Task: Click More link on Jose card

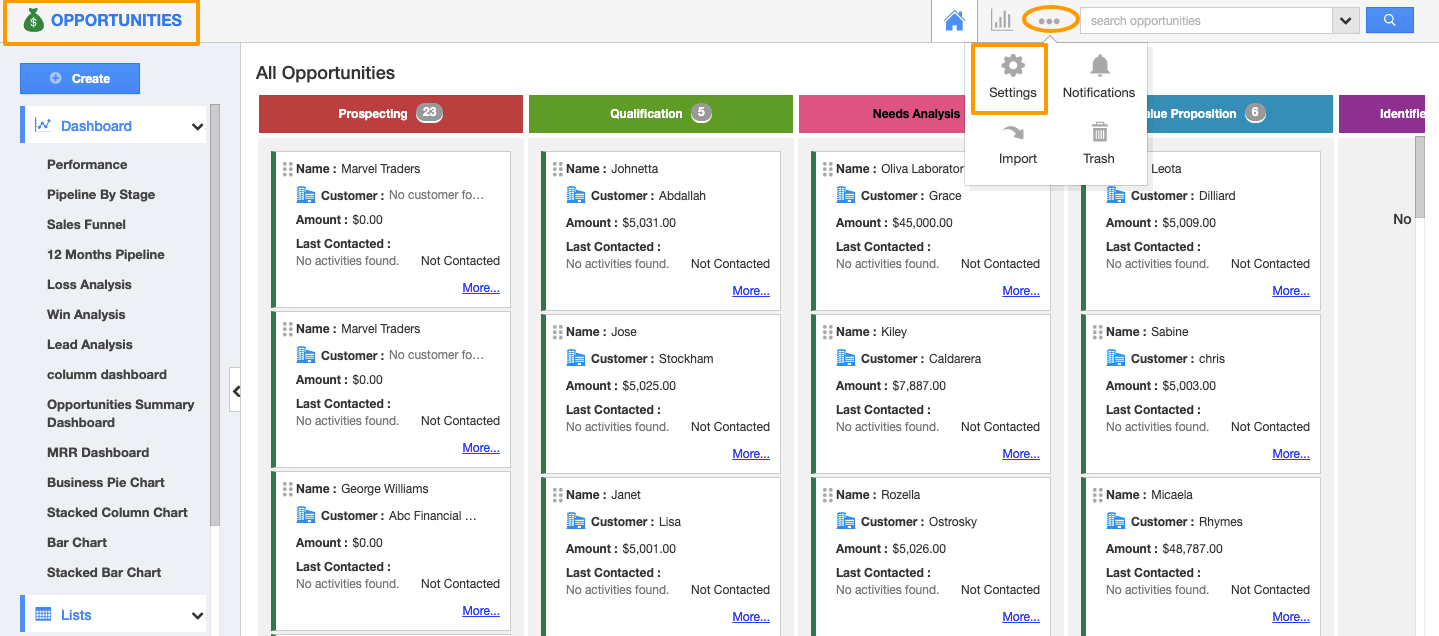Action: (x=750, y=454)
